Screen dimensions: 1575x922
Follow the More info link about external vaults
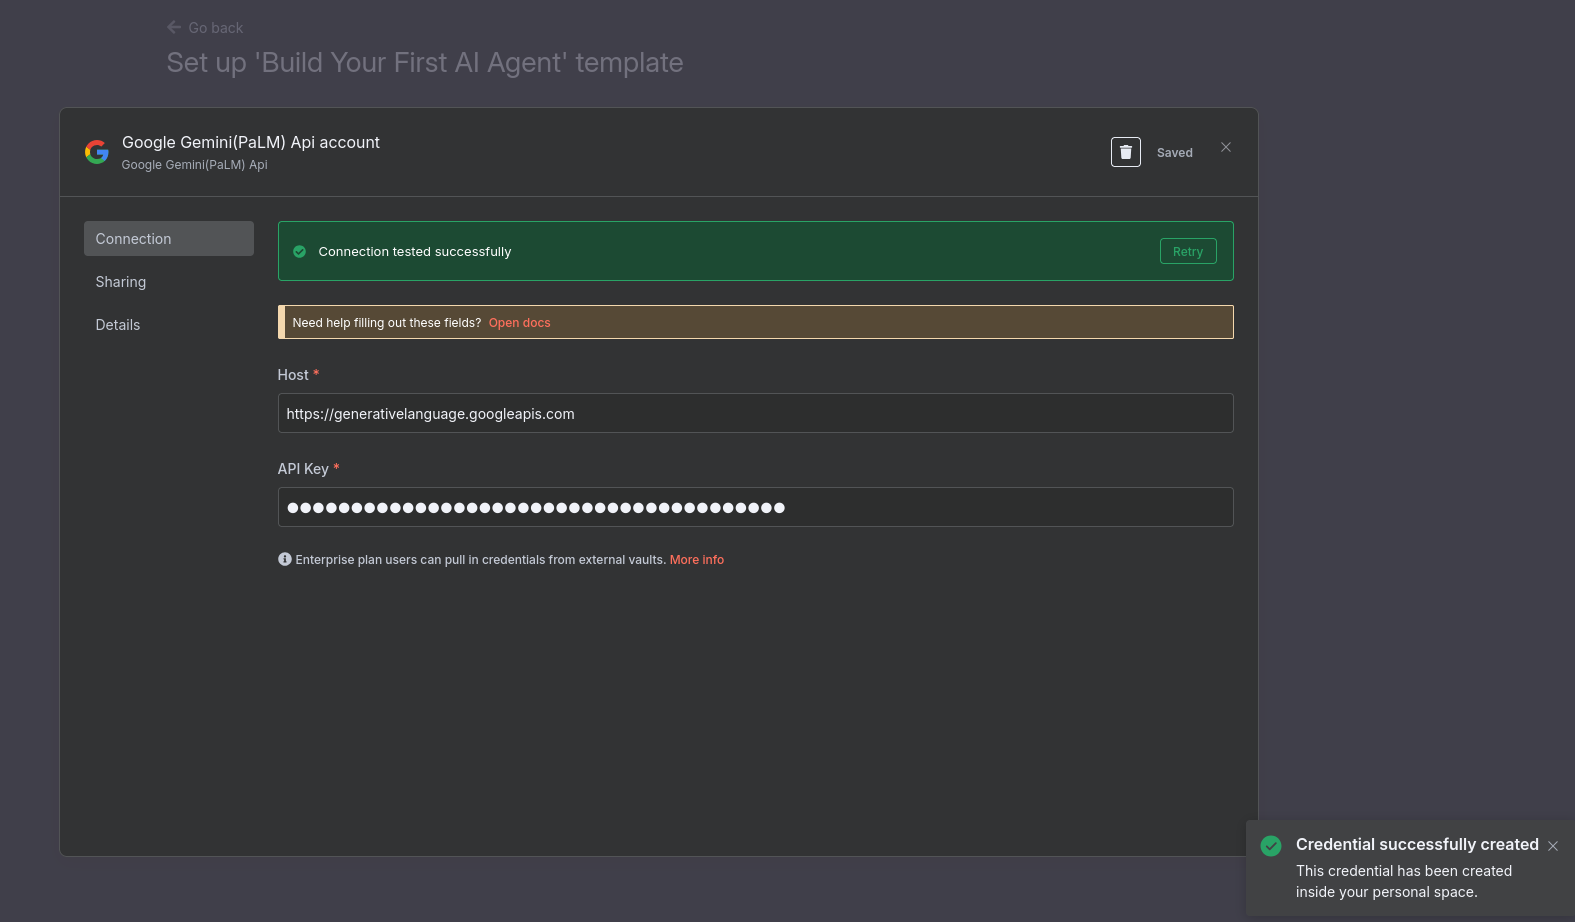pos(696,560)
